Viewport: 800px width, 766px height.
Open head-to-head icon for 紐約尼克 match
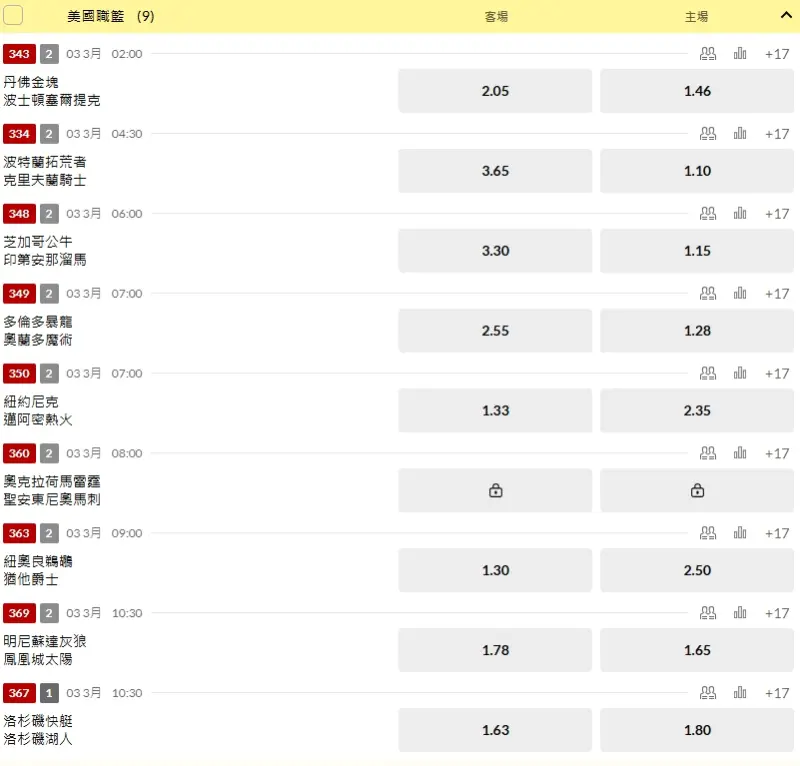point(708,374)
